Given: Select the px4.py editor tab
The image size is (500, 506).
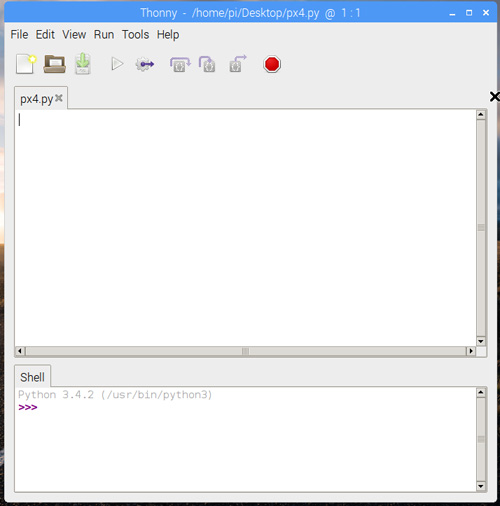Looking at the screenshot, I should [37, 99].
